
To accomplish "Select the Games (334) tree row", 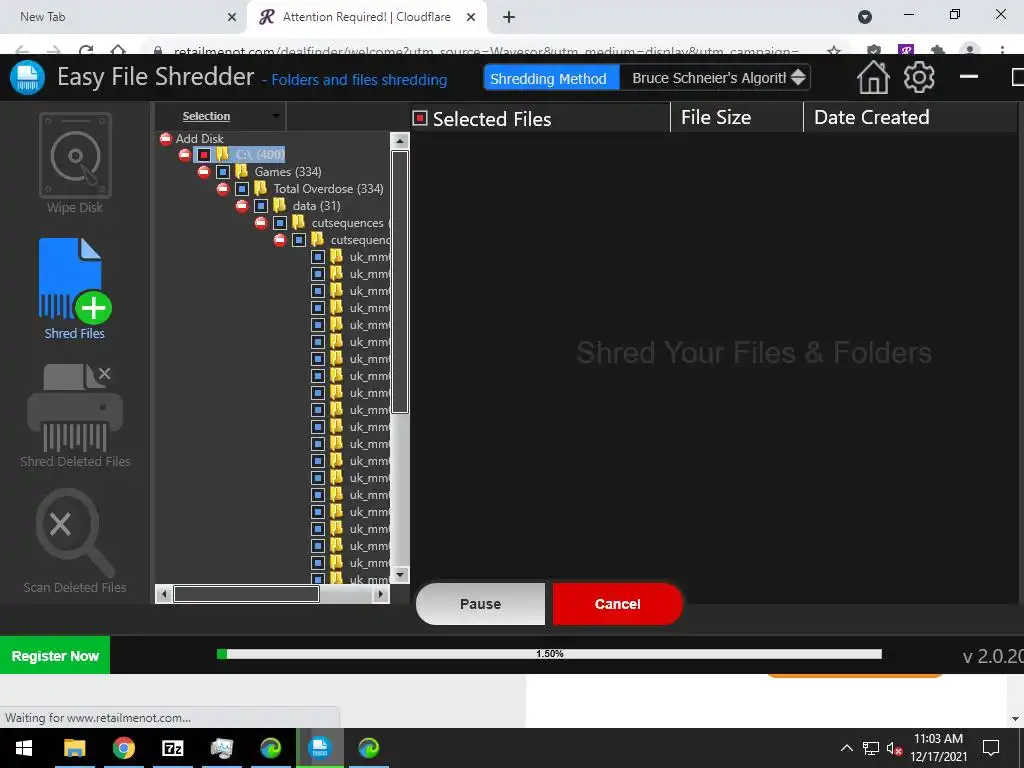I will coord(288,172).
